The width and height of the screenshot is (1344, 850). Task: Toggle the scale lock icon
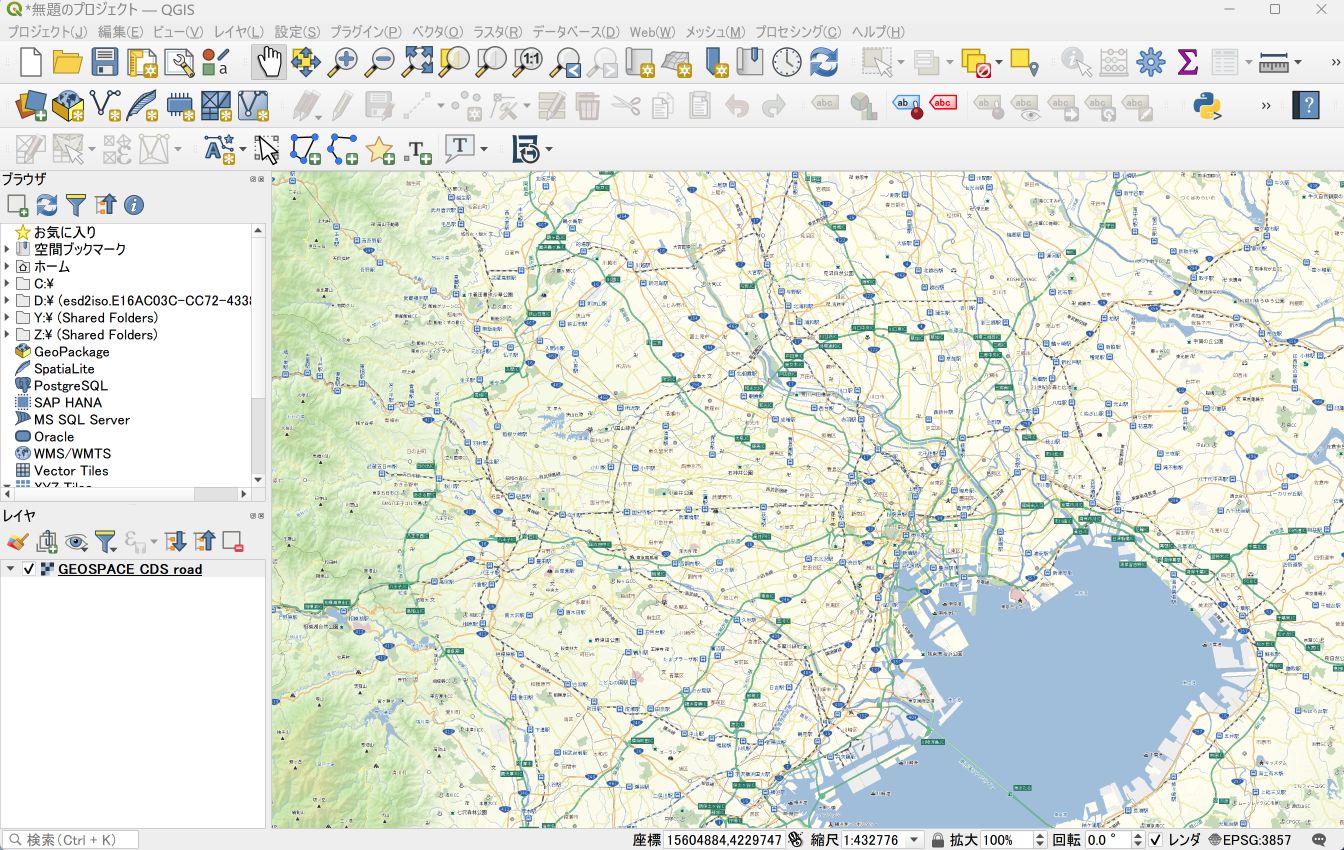tap(938, 840)
